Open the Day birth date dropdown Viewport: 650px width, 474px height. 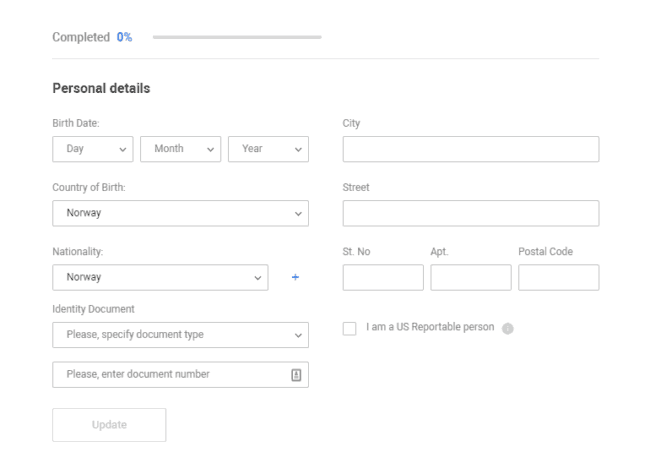(92, 149)
